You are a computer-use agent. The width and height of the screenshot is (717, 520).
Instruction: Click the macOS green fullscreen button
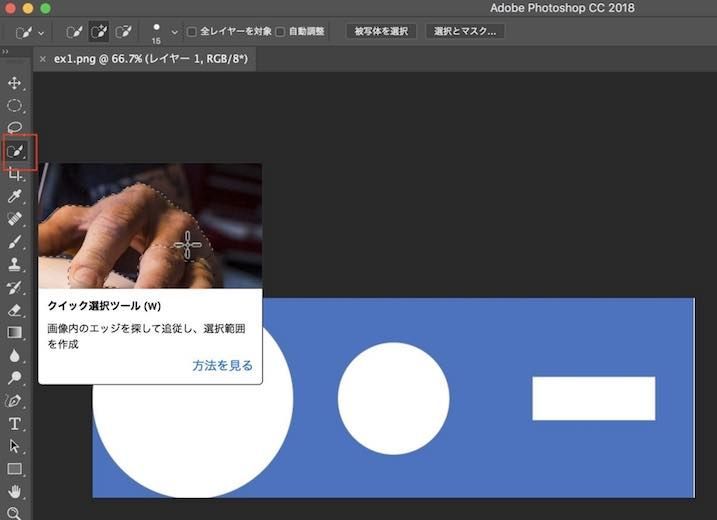coord(45,8)
